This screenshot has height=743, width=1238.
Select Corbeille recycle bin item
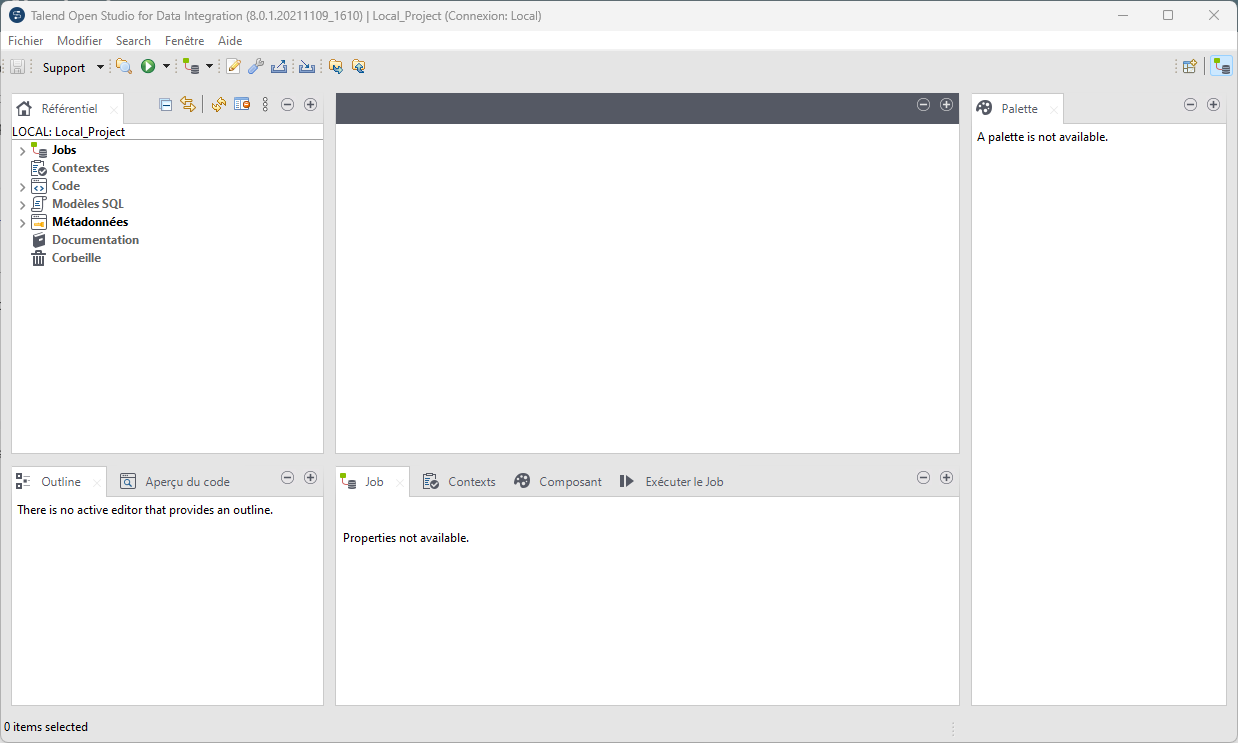coord(76,258)
